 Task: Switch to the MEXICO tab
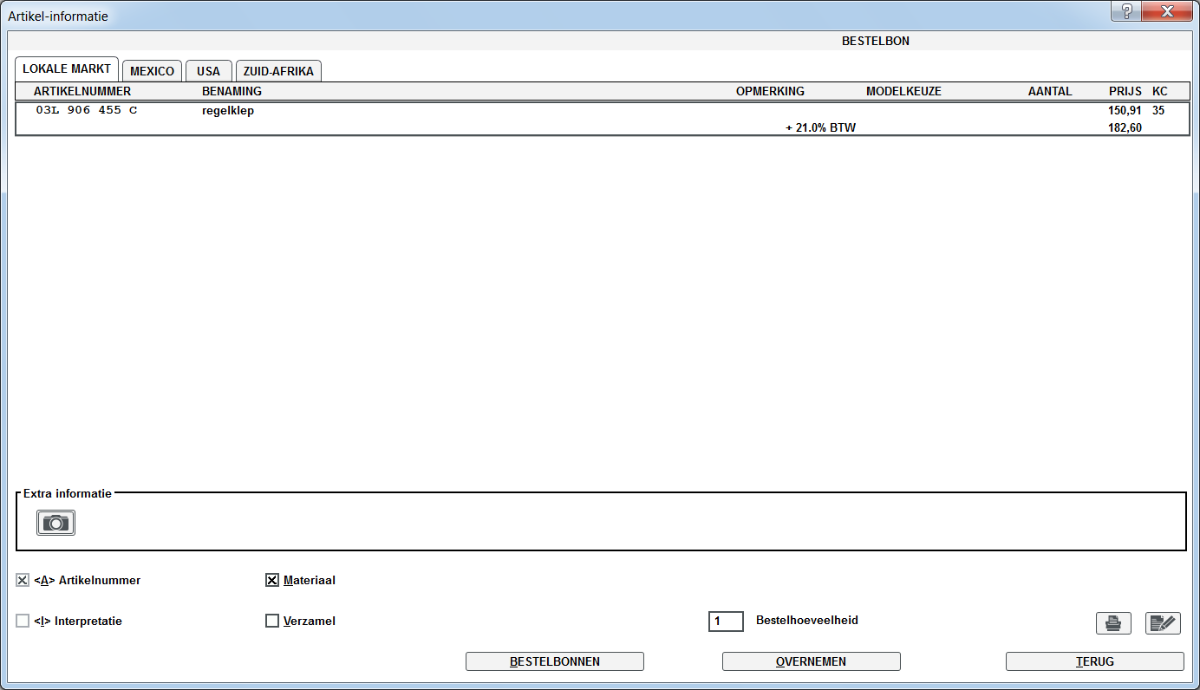(152, 71)
